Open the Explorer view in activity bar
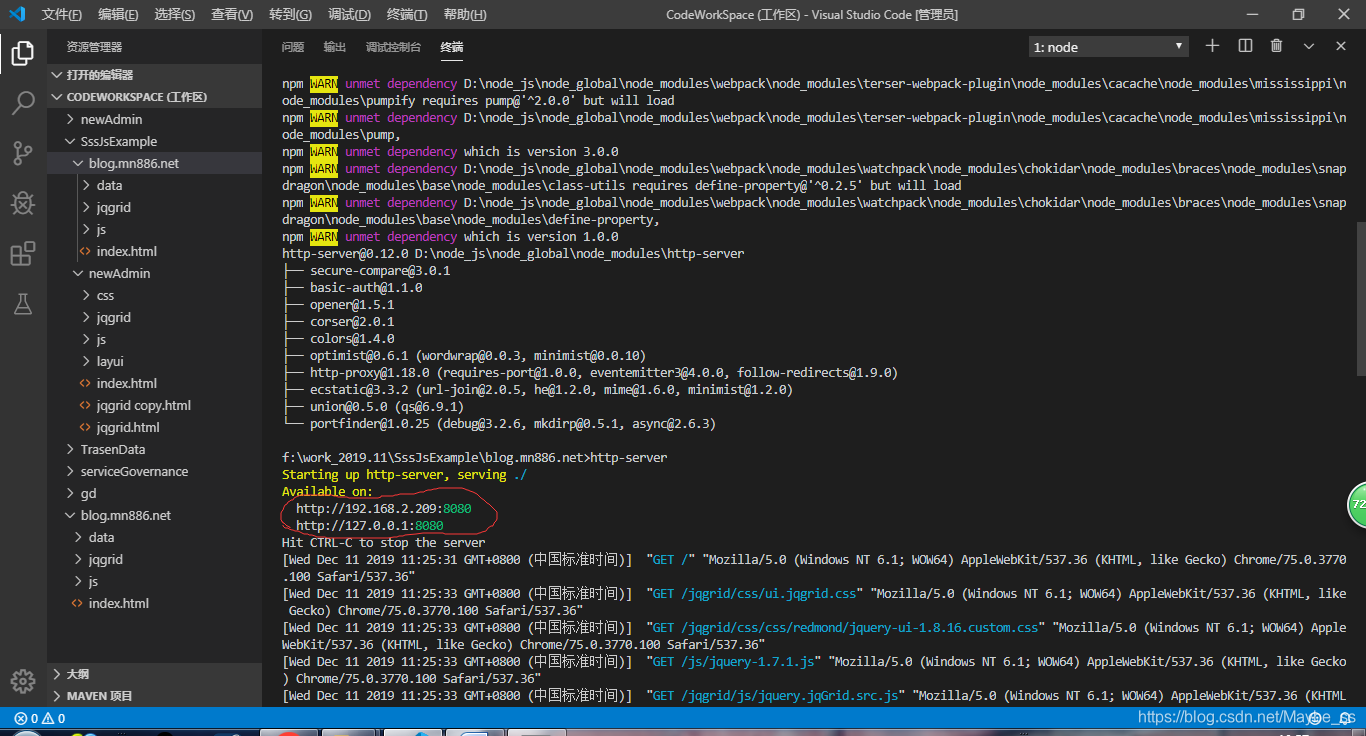Screen dimensions: 1366x736 pyautogui.click(x=22, y=52)
